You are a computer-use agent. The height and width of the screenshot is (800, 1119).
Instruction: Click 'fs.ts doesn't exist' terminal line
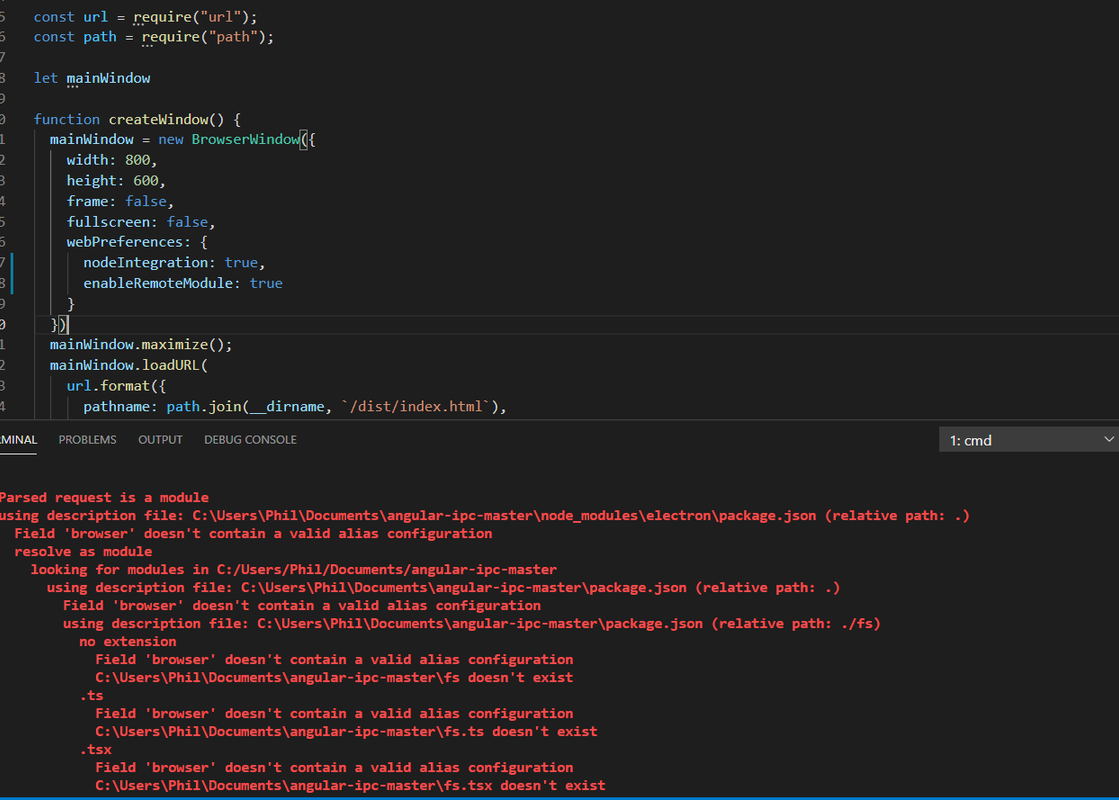(x=346, y=731)
